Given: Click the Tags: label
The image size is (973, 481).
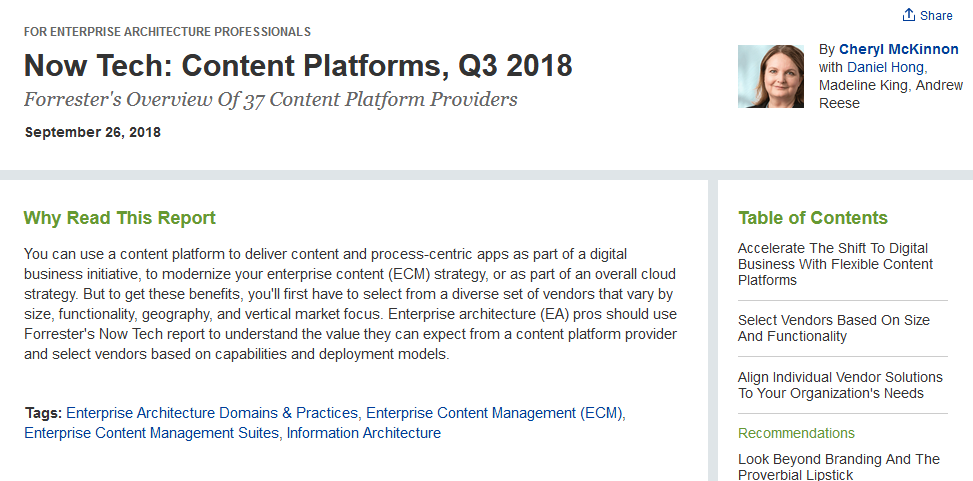Looking at the screenshot, I should click(x=43, y=413).
